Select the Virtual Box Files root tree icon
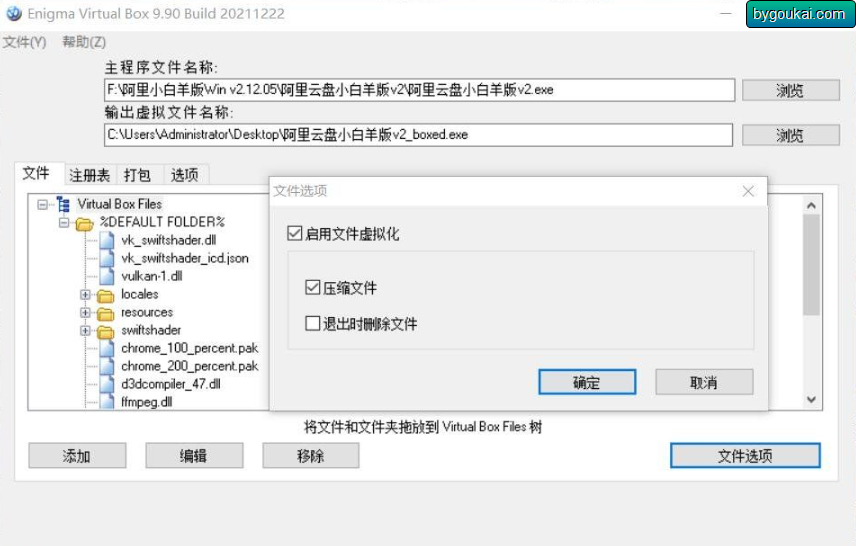Viewport: 856px width, 546px height. coord(63,204)
